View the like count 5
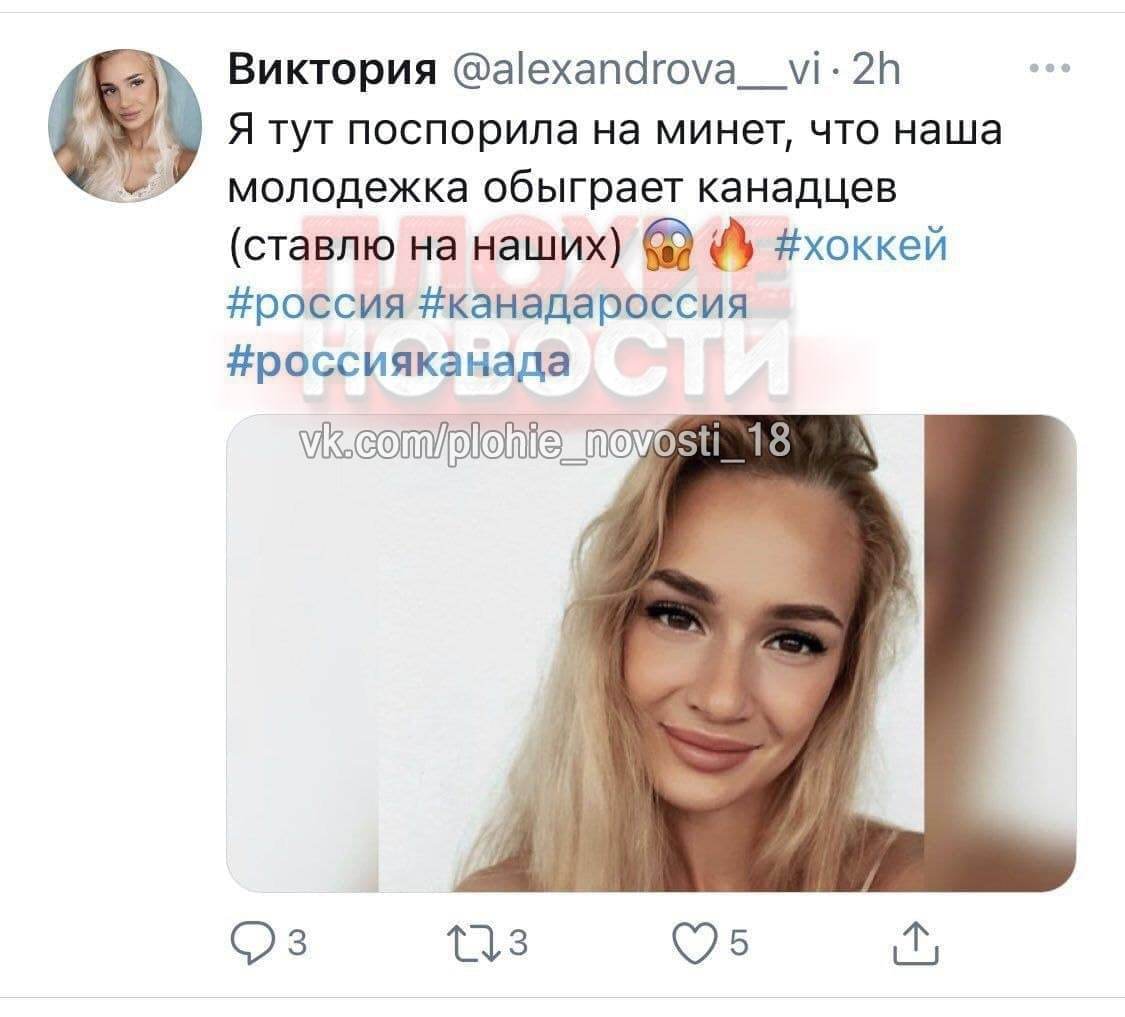 pos(739,943)
